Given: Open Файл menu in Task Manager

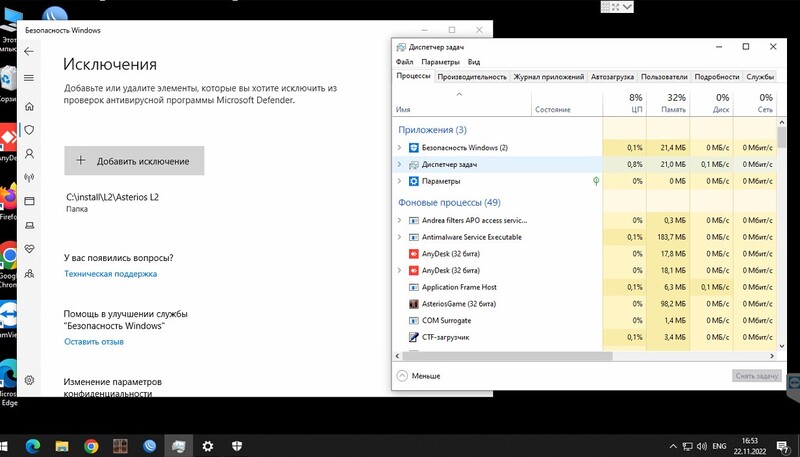Looking at the screenshot, I should click(405, 62).
